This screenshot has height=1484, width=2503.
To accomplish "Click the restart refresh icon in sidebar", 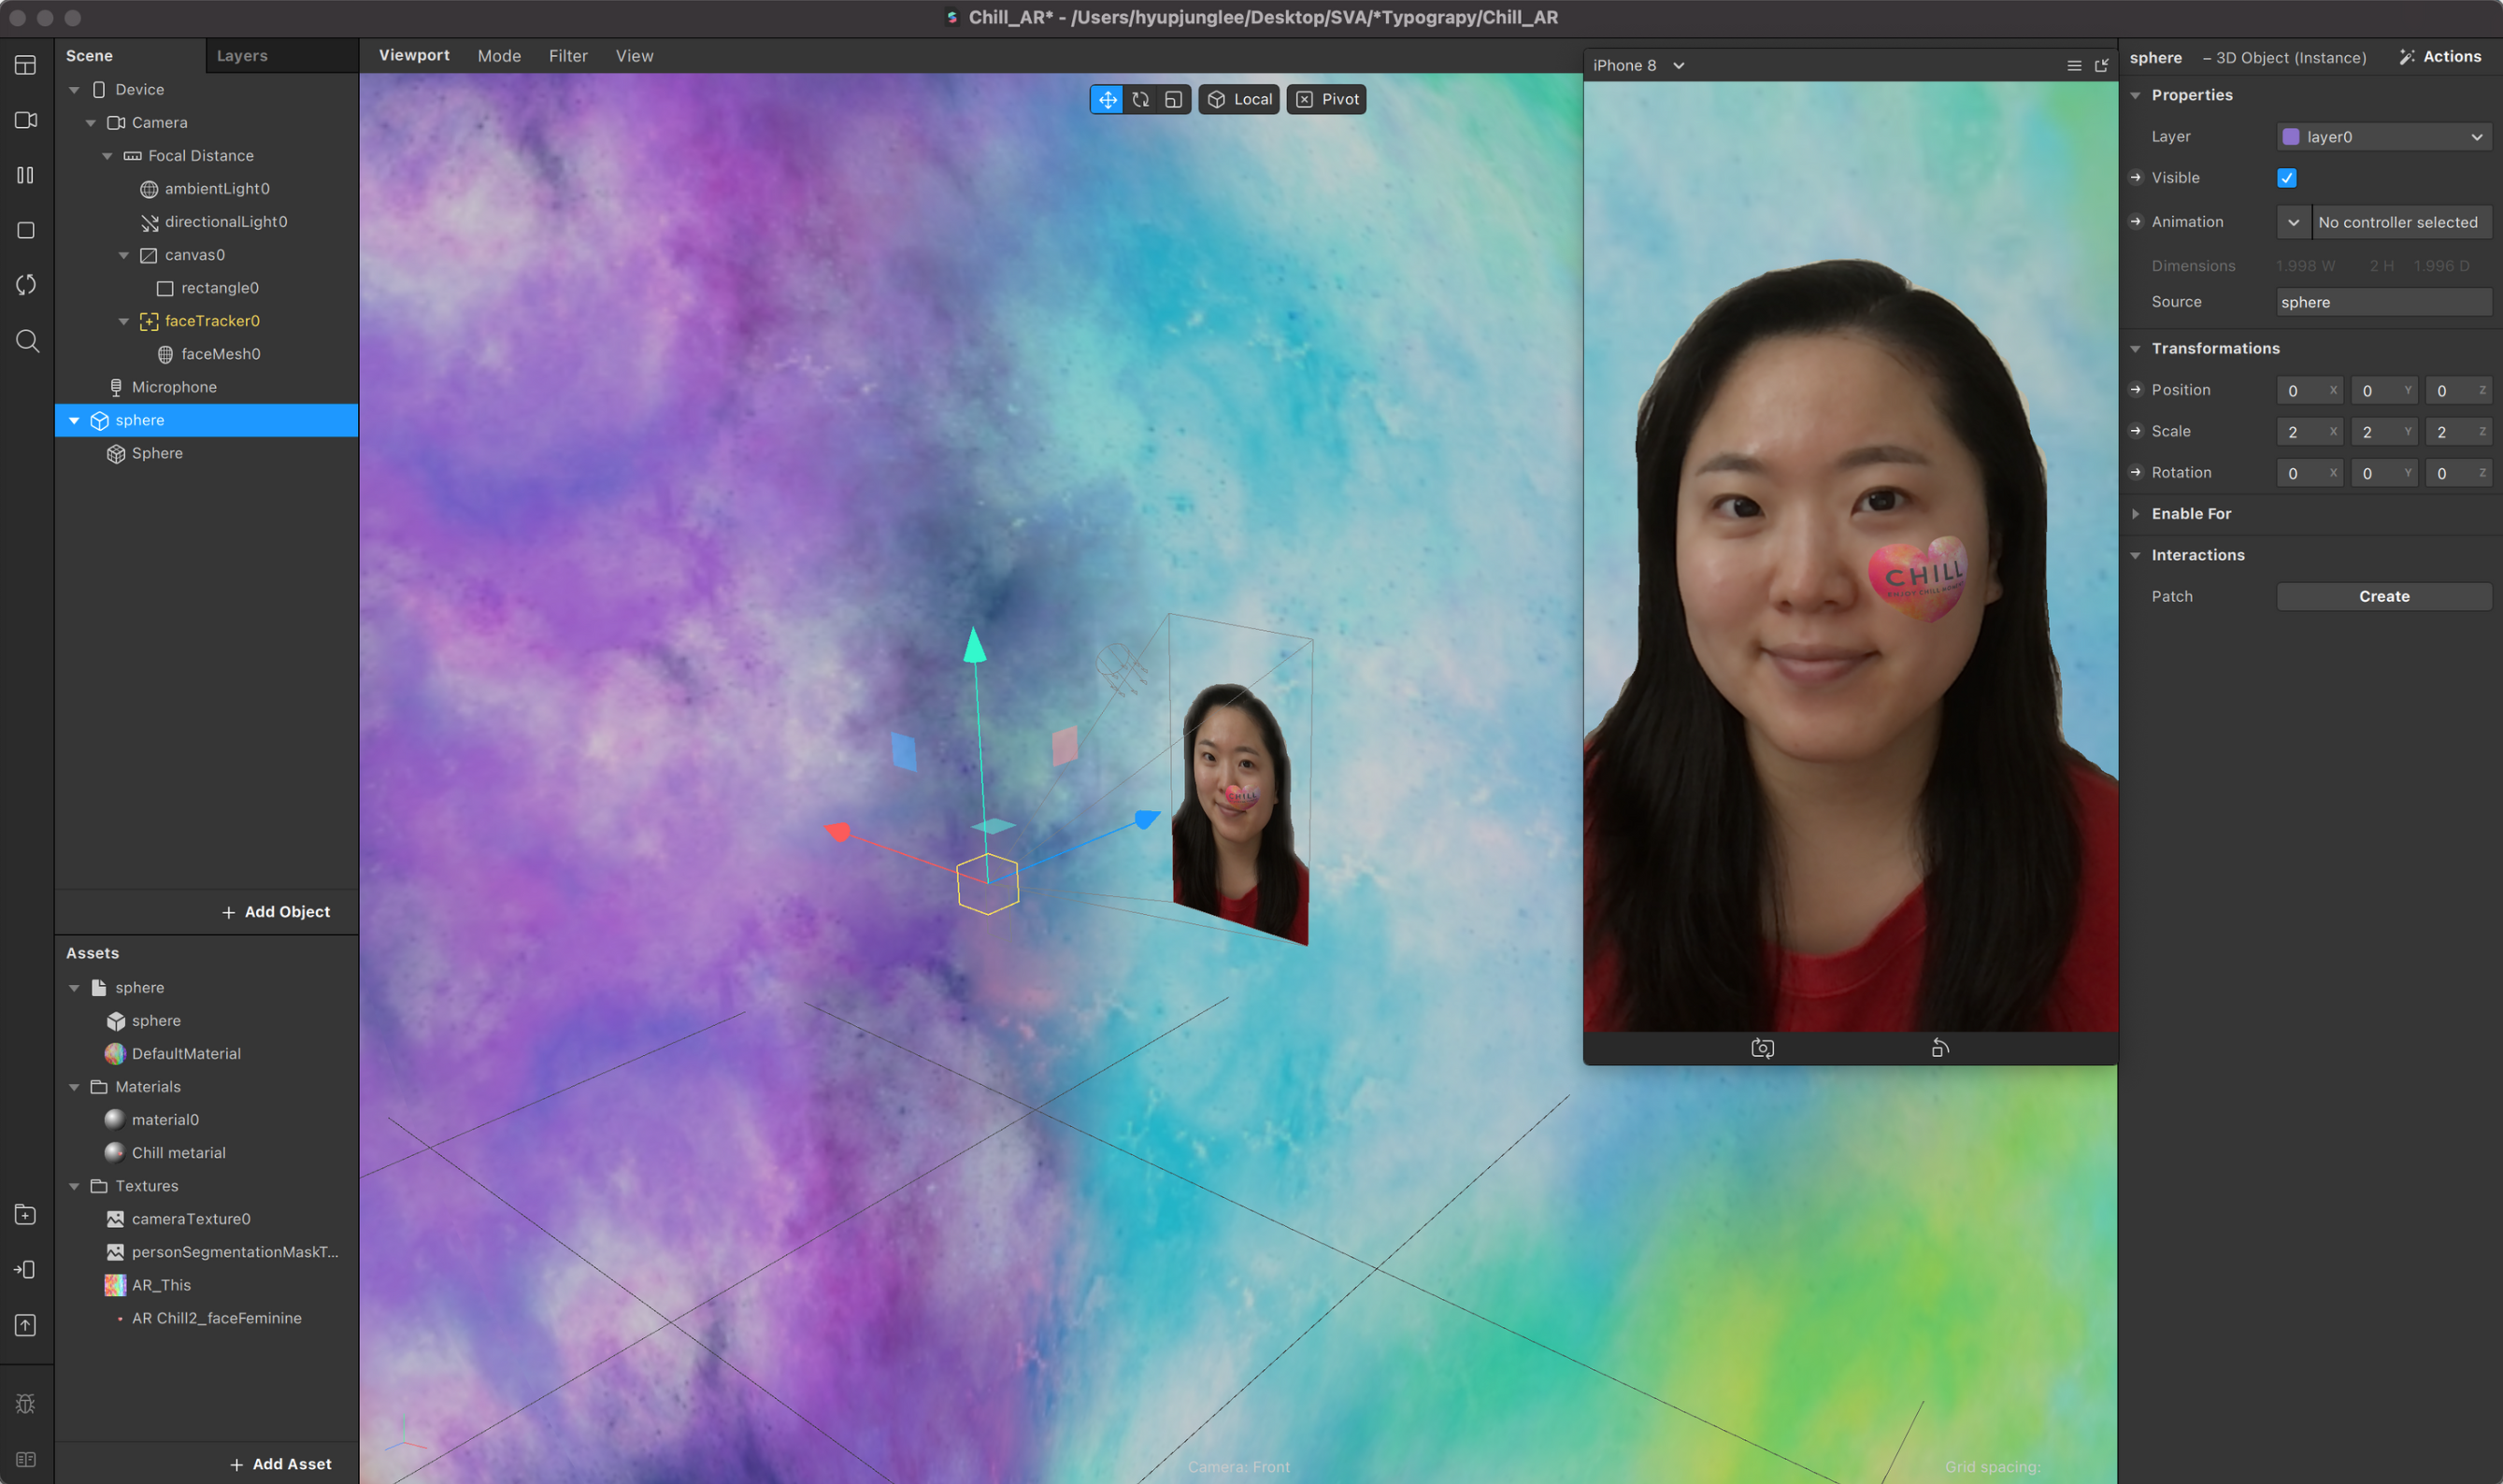I will click(26, 285).
